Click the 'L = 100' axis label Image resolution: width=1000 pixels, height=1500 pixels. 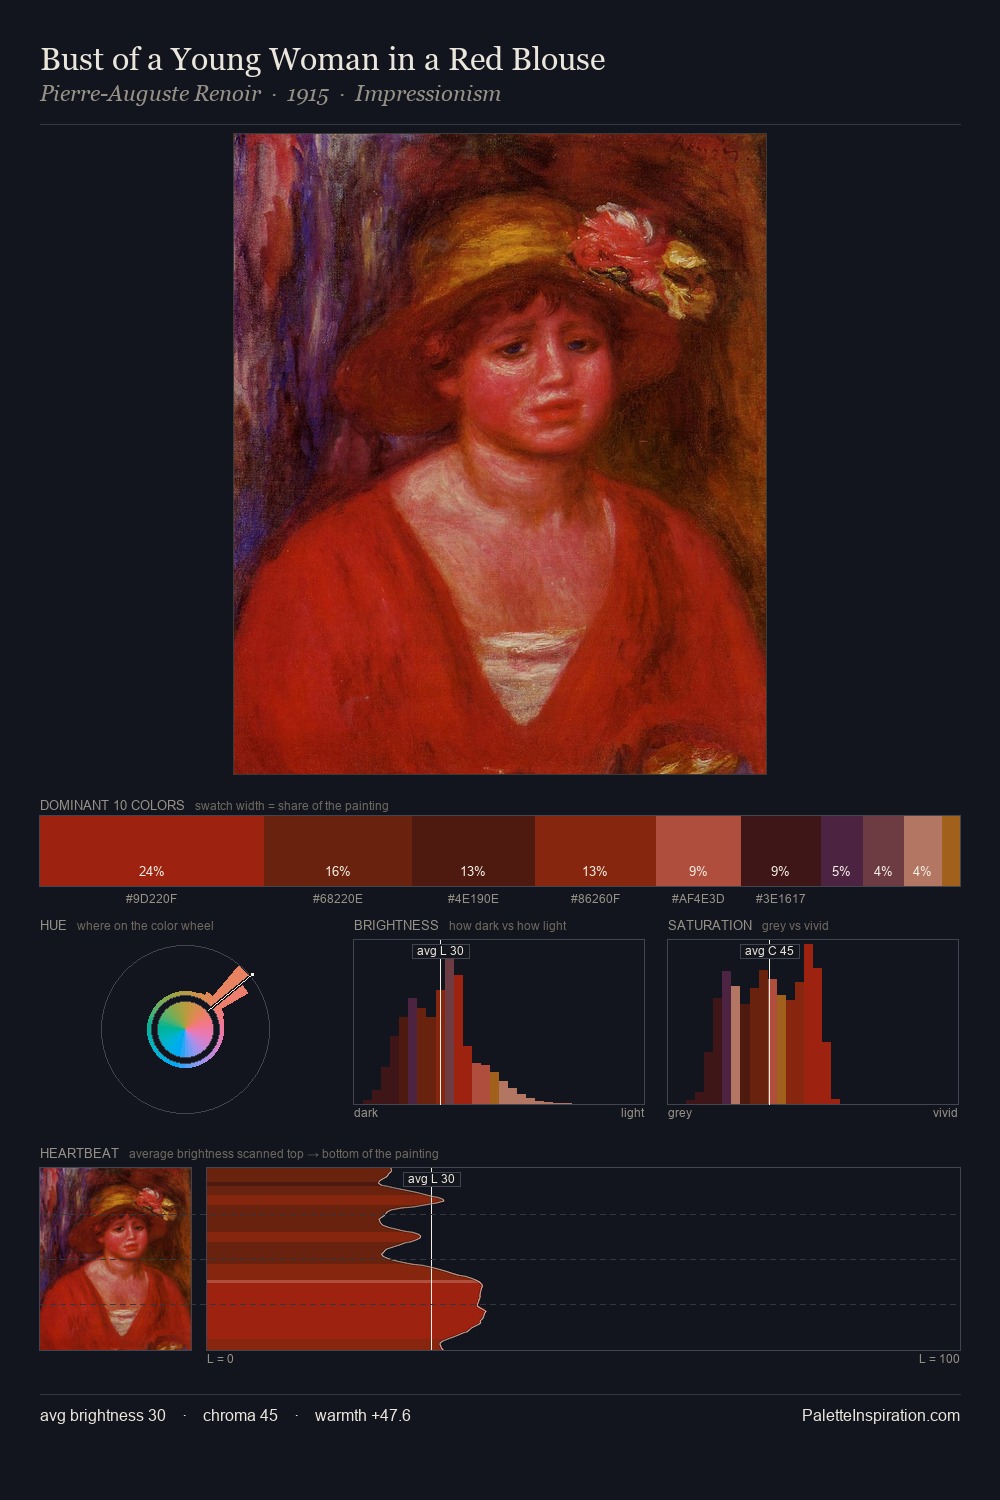point(939,1358)
